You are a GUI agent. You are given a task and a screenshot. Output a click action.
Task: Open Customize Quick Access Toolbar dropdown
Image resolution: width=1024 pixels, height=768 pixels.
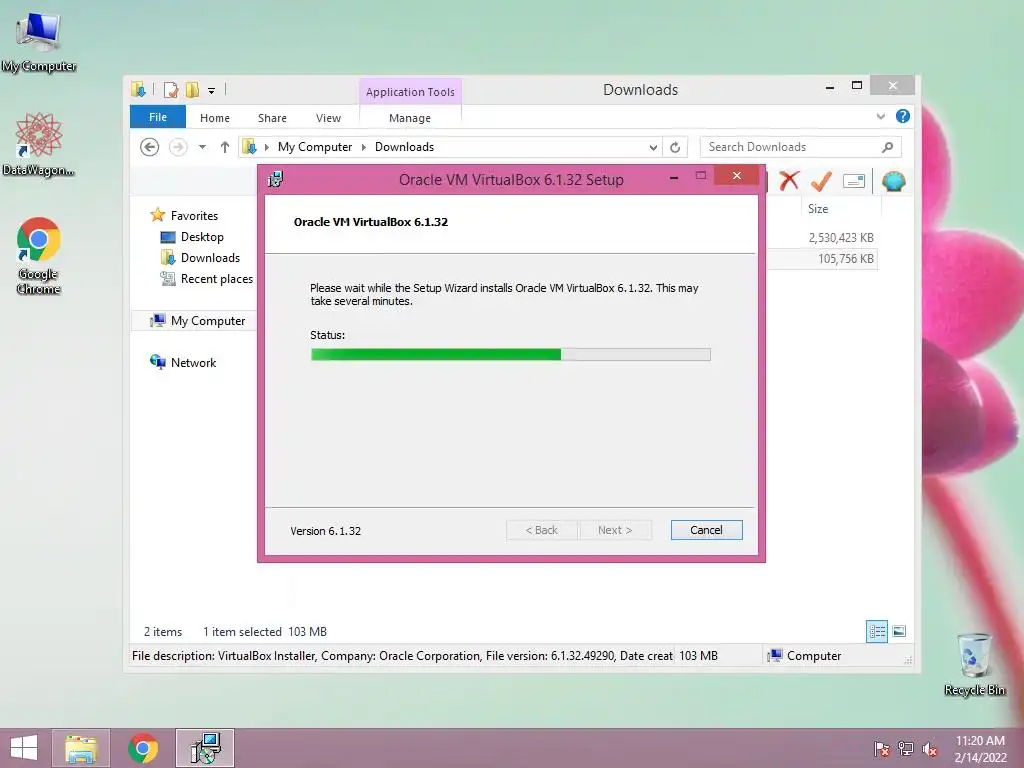coord(212,91)
